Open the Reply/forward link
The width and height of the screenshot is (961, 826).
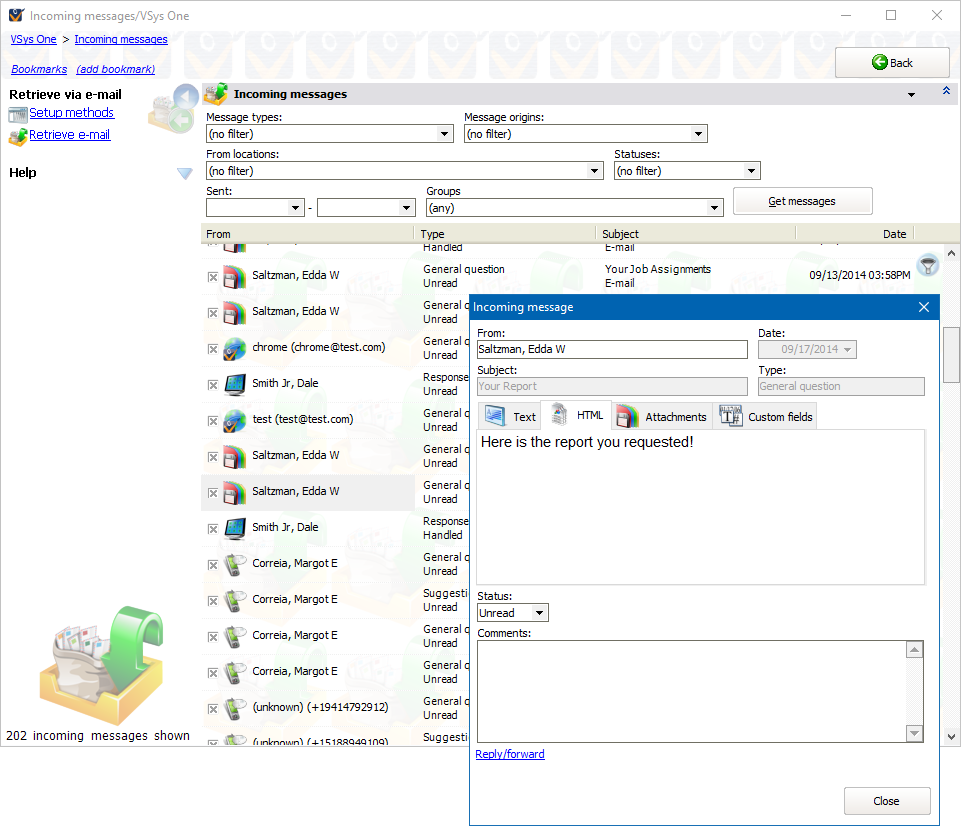tap(509, 754)
